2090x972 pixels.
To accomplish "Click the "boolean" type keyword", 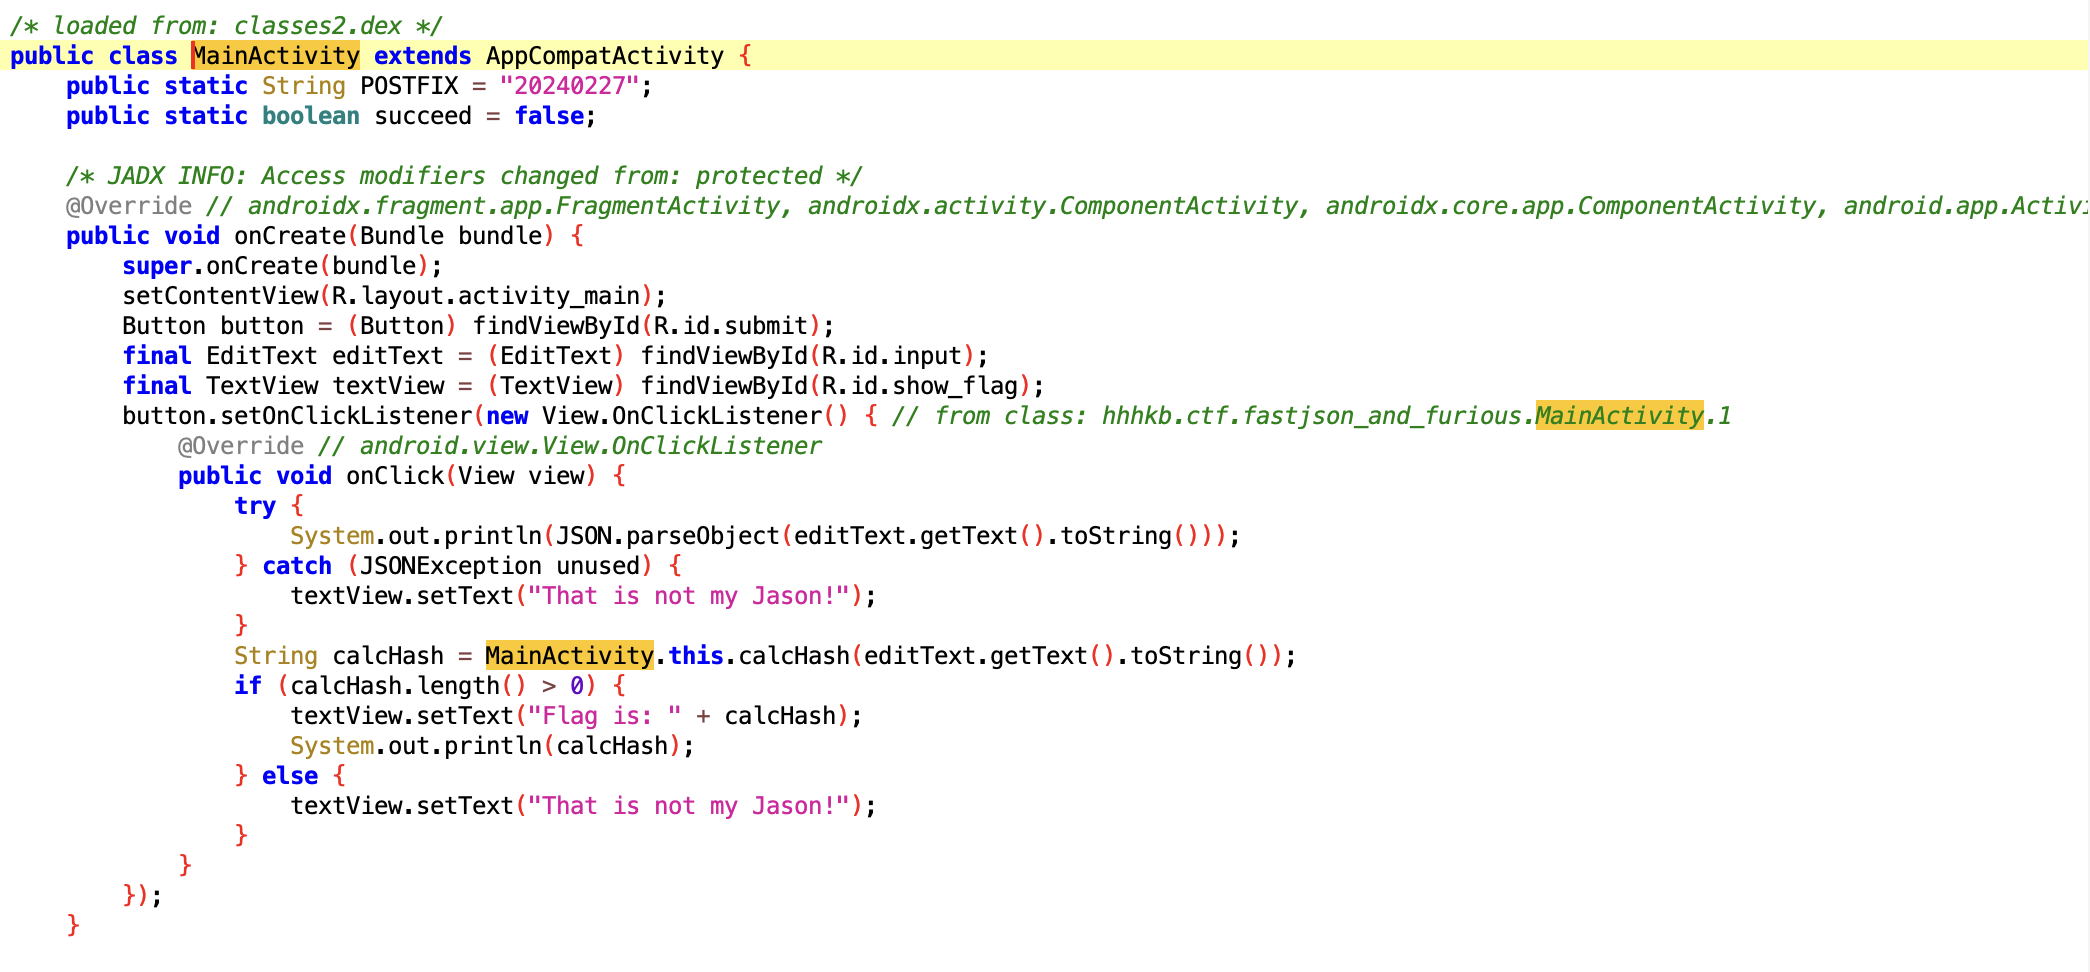I will coord(311,116).
